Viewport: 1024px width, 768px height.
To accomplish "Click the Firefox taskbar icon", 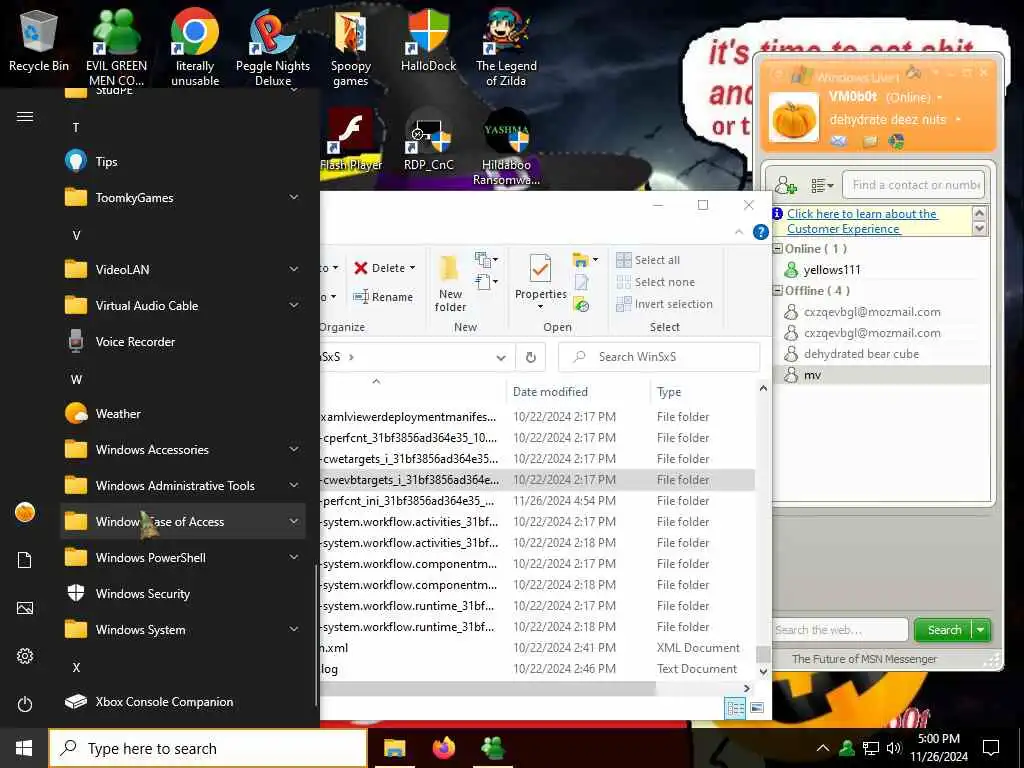I will click(443, 748).
